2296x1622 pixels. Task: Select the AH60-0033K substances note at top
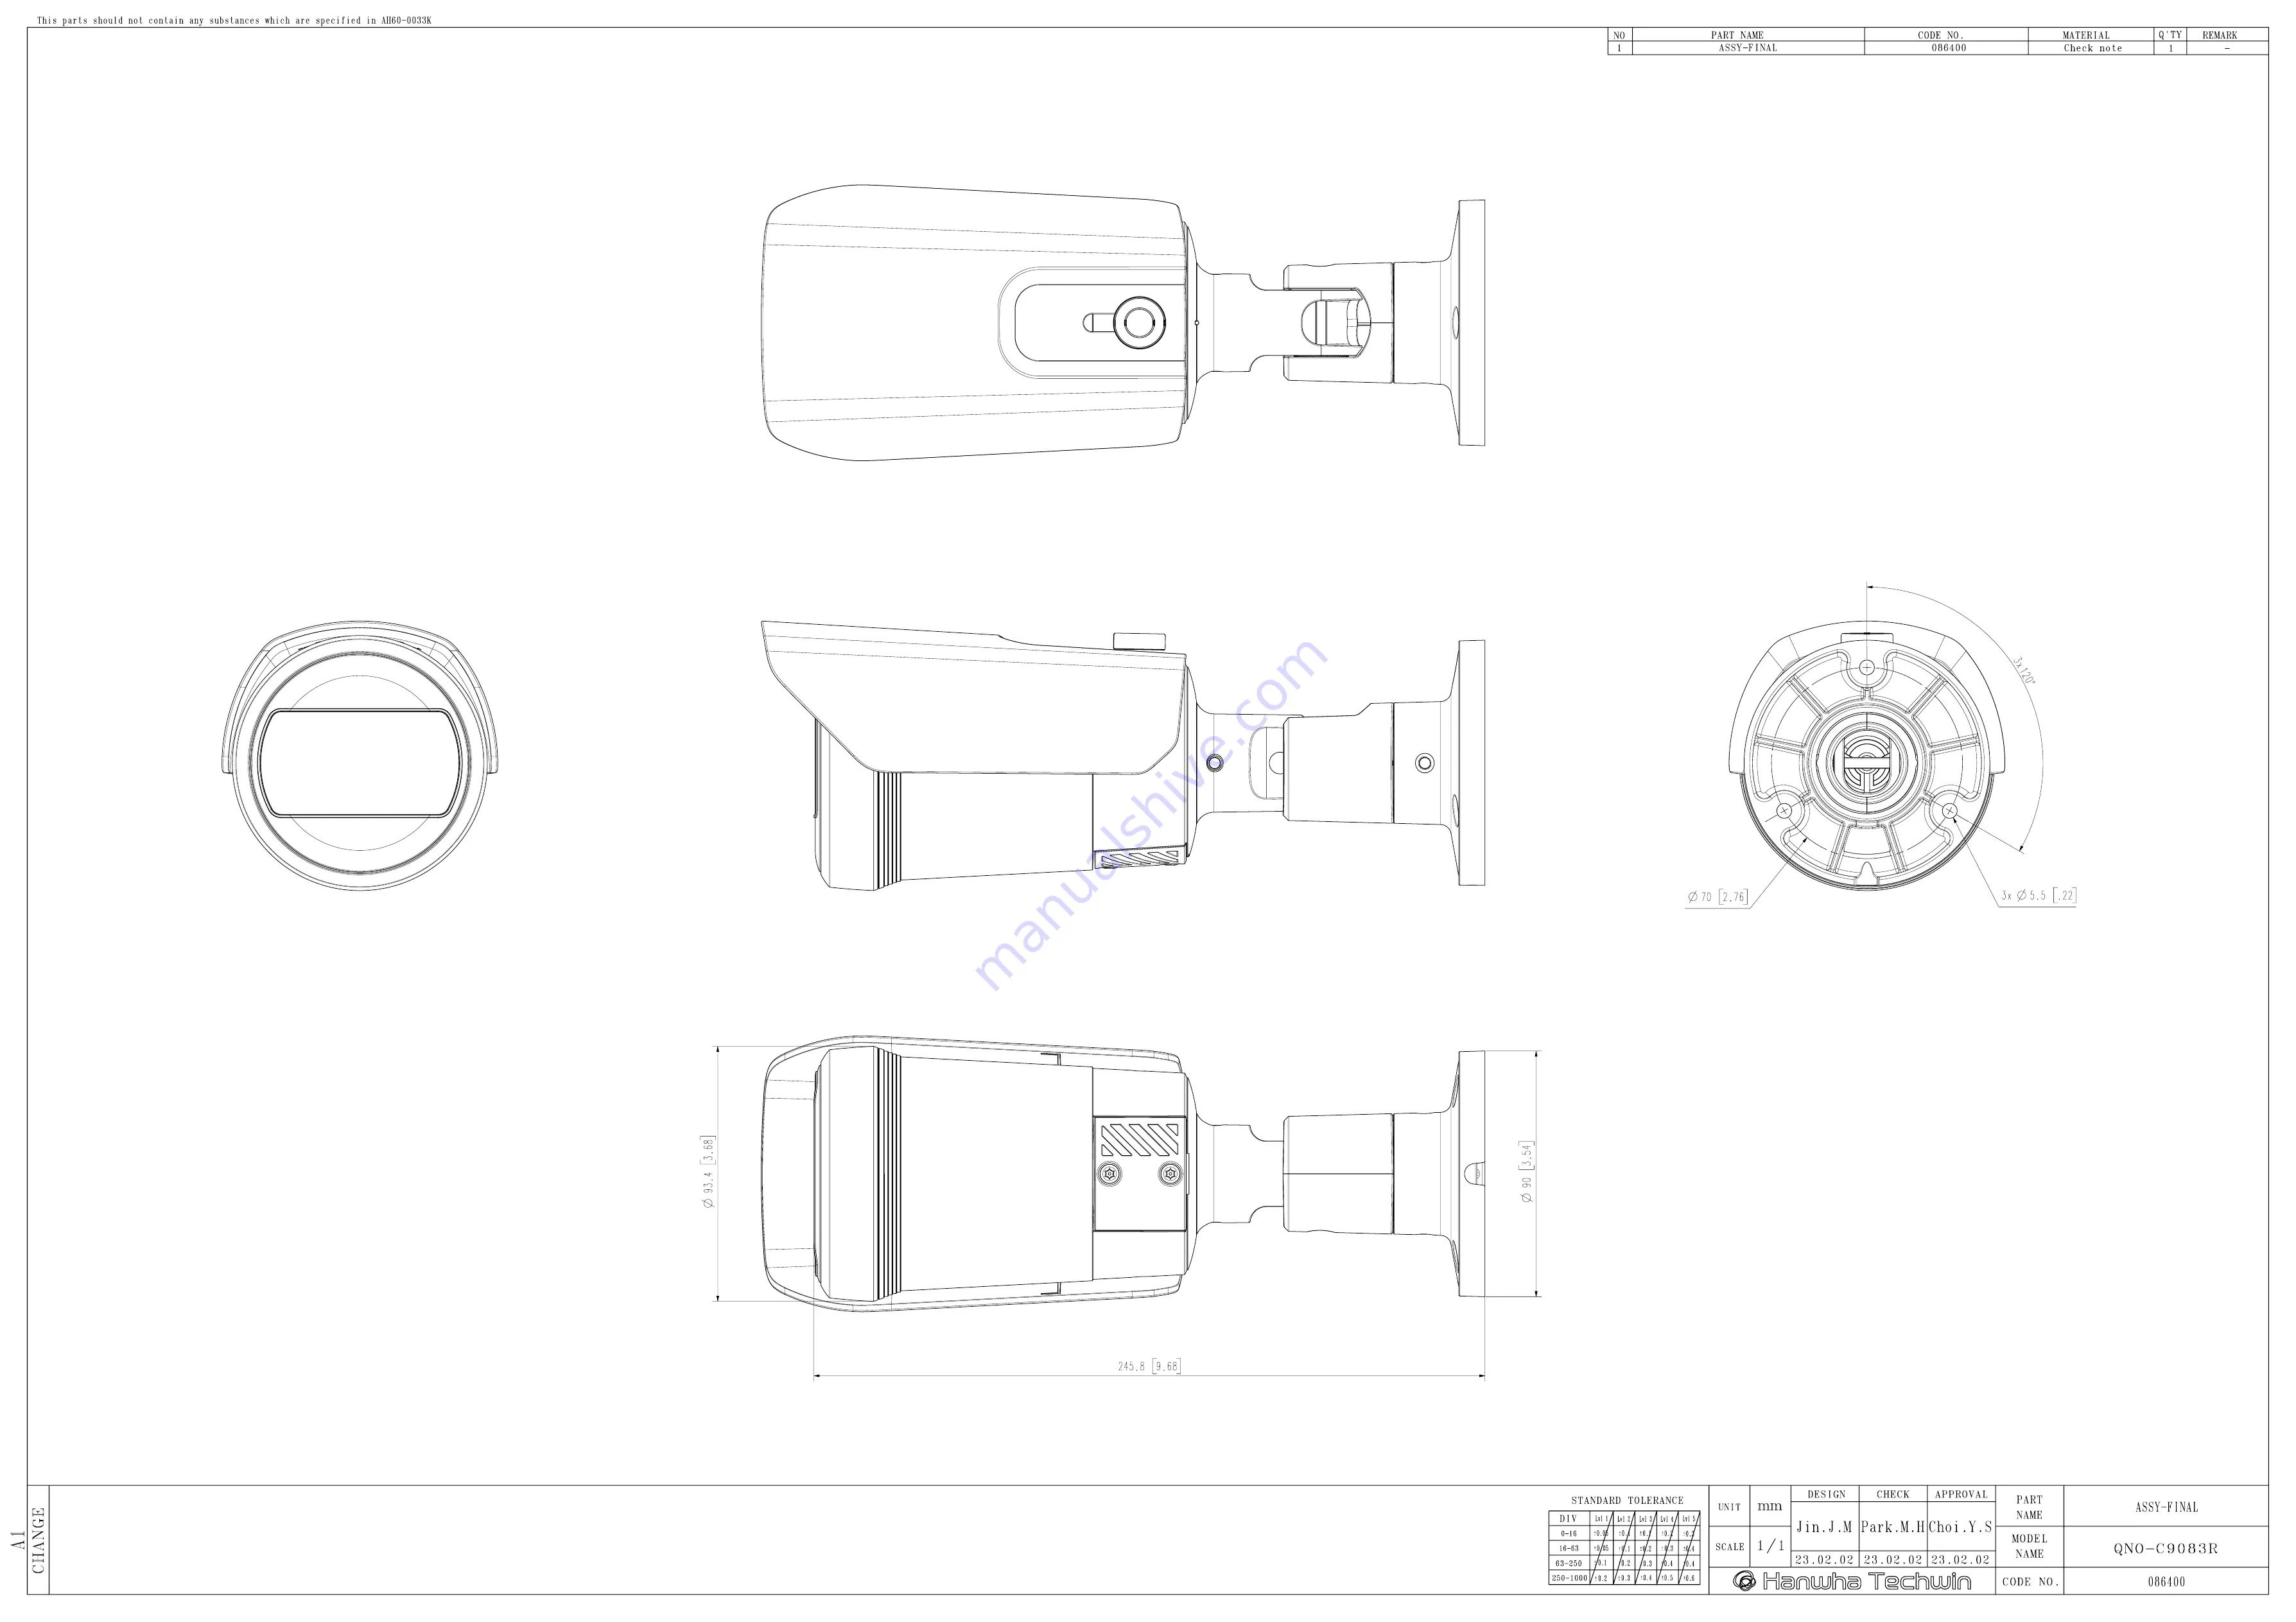[234, 20]
